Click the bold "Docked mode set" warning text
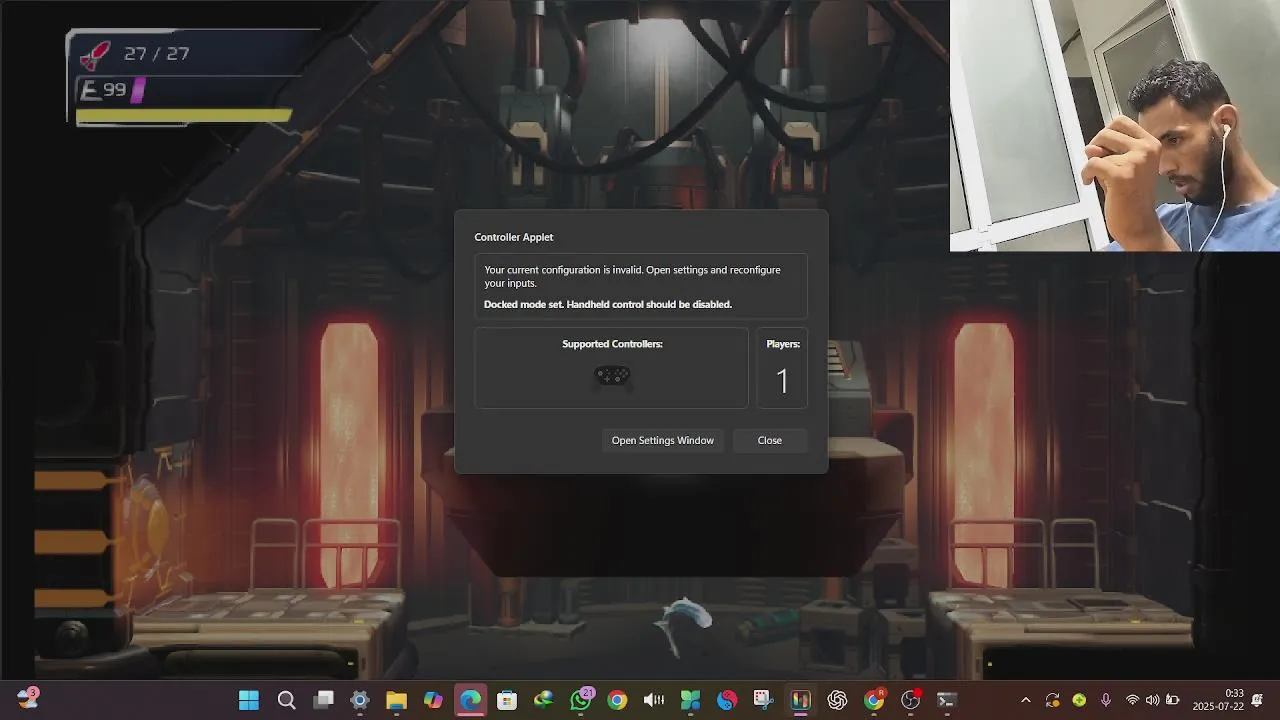Viewport: 1280px width, 720px height. [608, 304]
